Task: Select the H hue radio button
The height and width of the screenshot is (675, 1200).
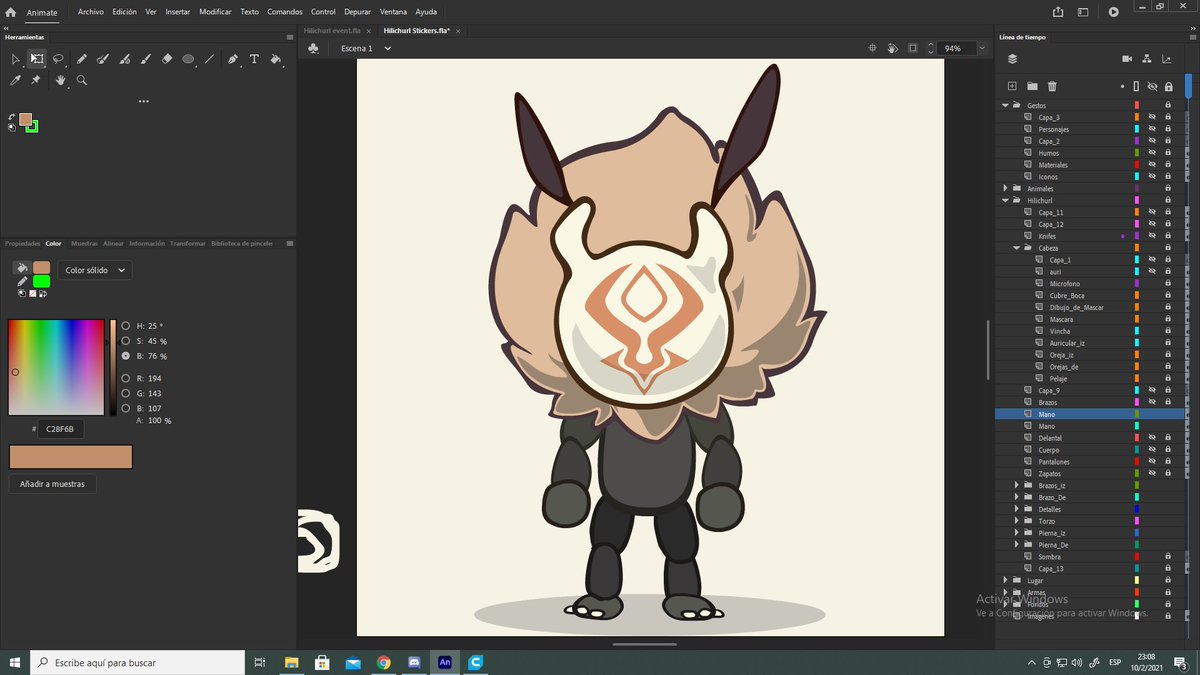Action: 125,326
